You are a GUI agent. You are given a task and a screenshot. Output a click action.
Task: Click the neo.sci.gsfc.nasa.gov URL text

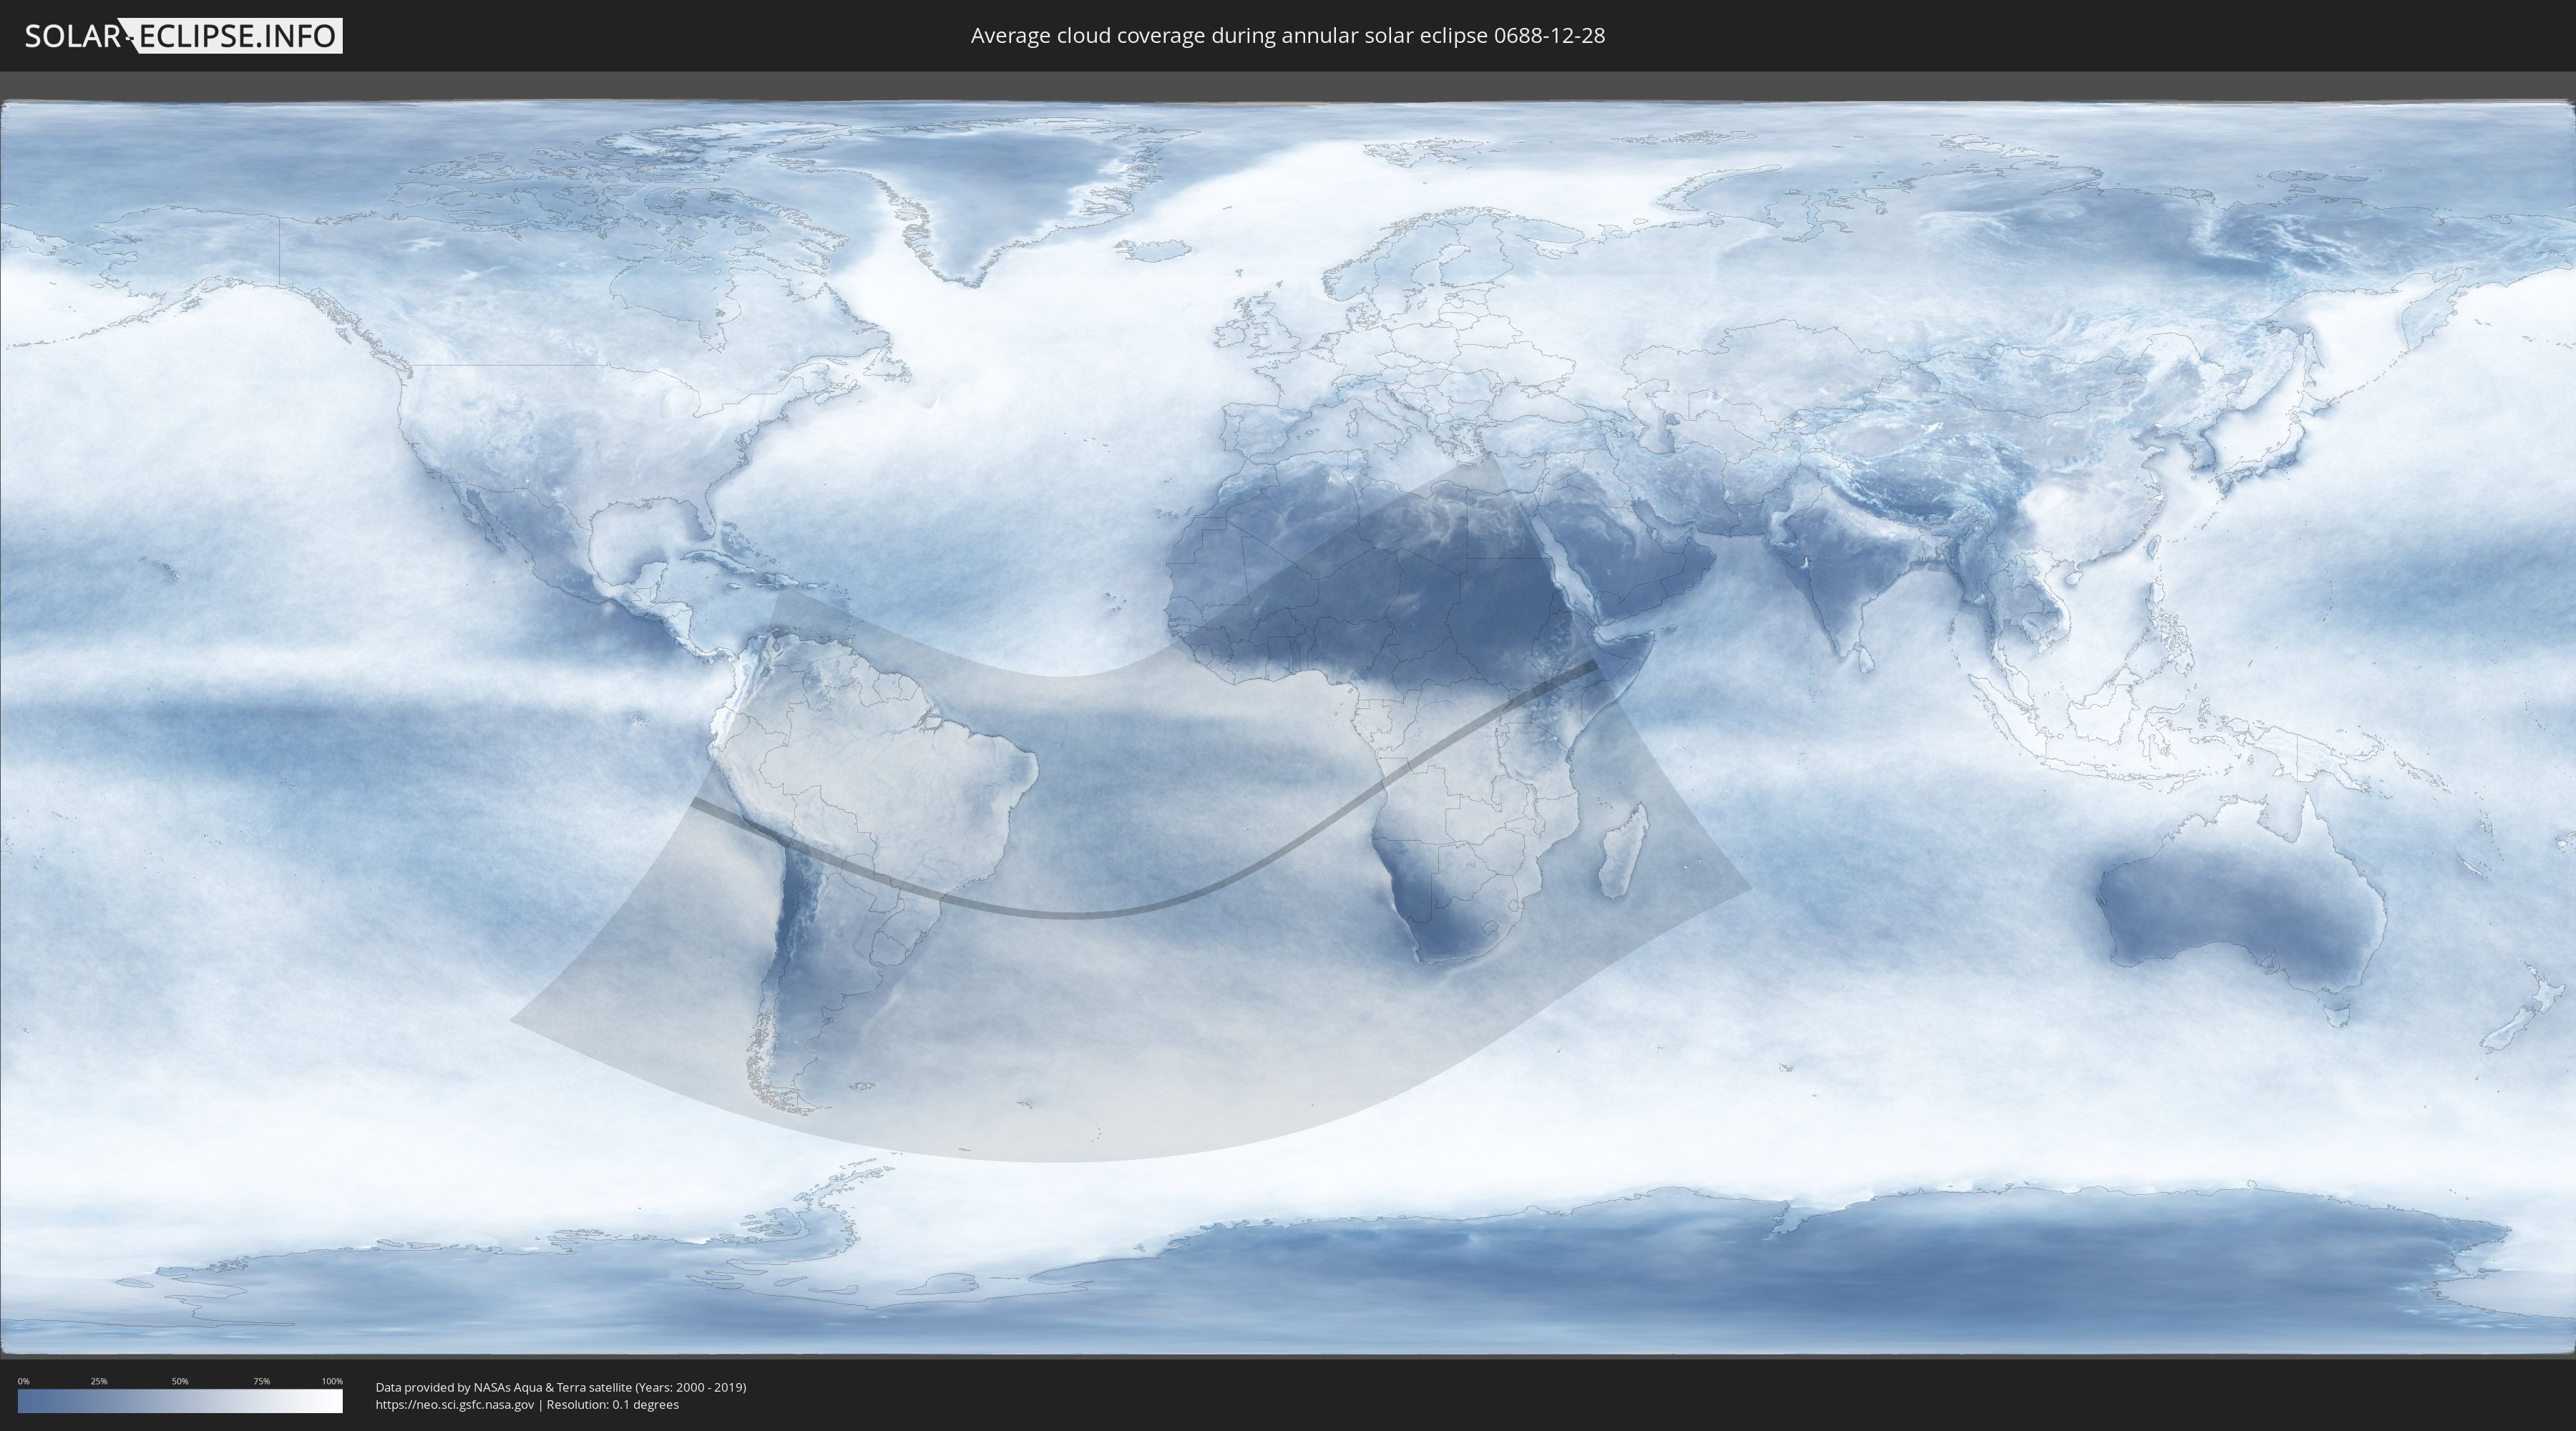[454, 1405]
